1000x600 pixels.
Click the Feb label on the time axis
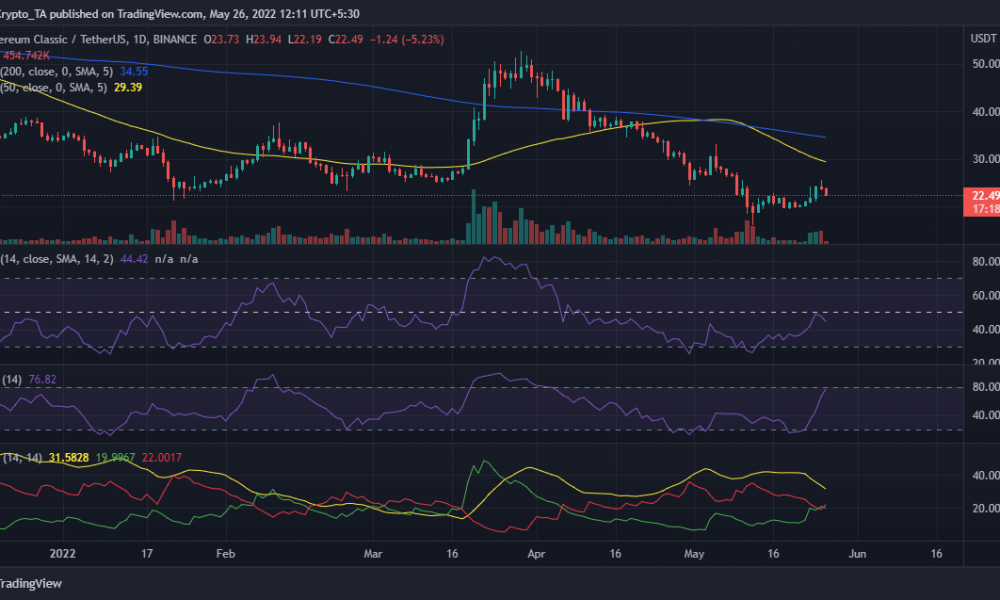226,553
